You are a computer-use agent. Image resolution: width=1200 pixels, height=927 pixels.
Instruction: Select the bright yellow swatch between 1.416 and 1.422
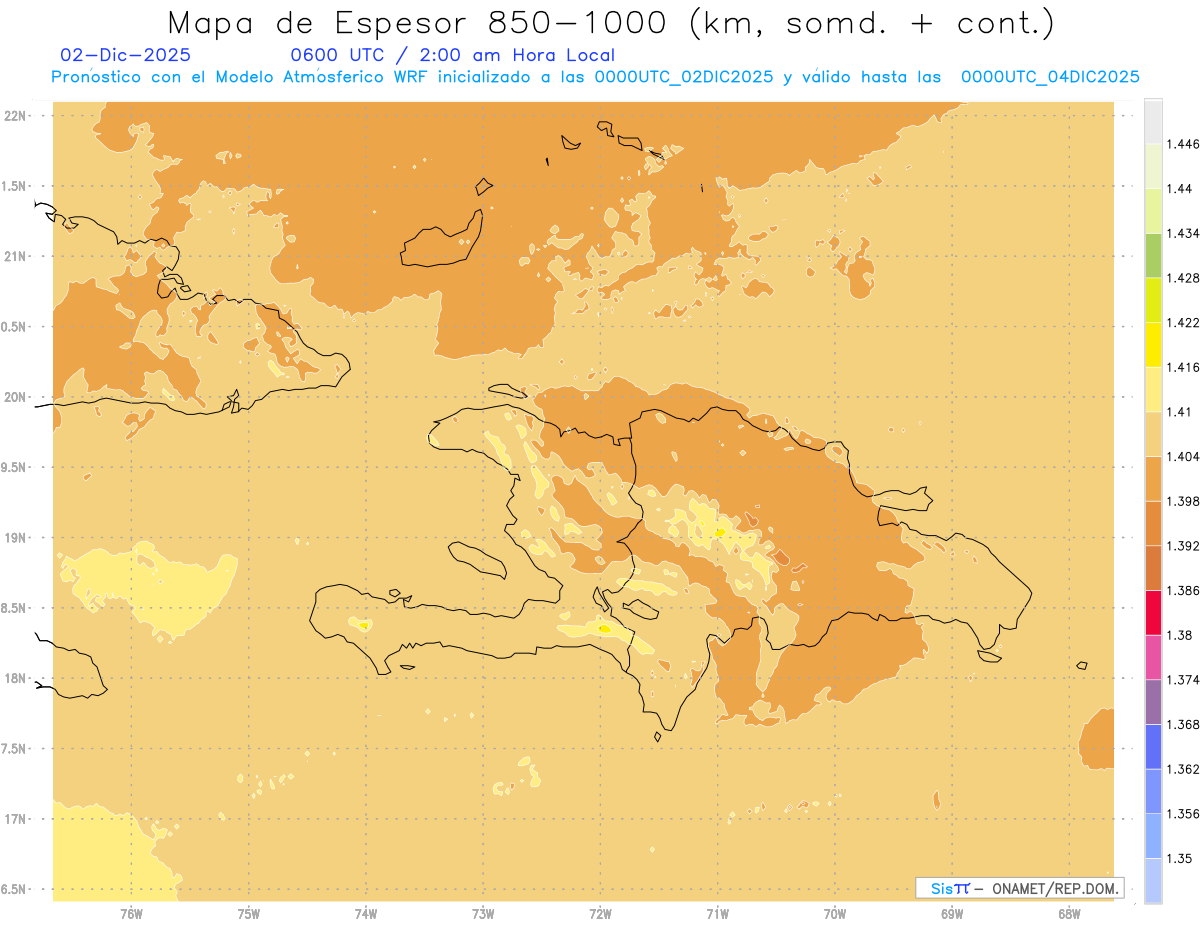point(1153,345)
